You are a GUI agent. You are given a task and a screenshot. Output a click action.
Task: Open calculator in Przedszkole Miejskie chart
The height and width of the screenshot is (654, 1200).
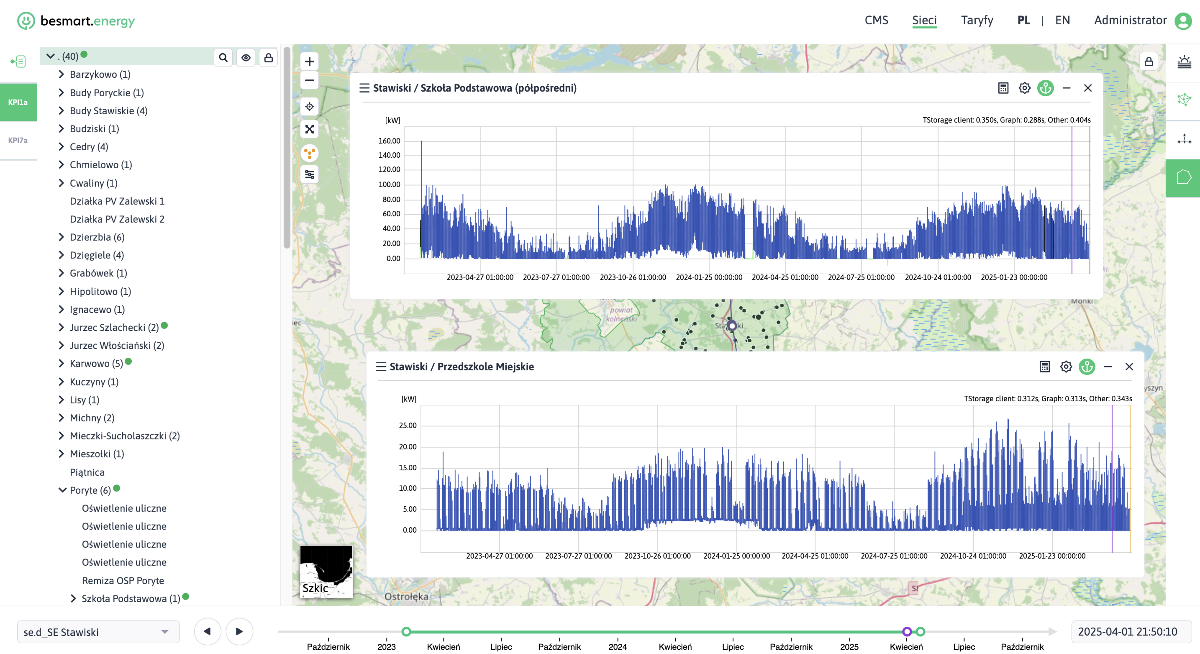click(1045, 367)
